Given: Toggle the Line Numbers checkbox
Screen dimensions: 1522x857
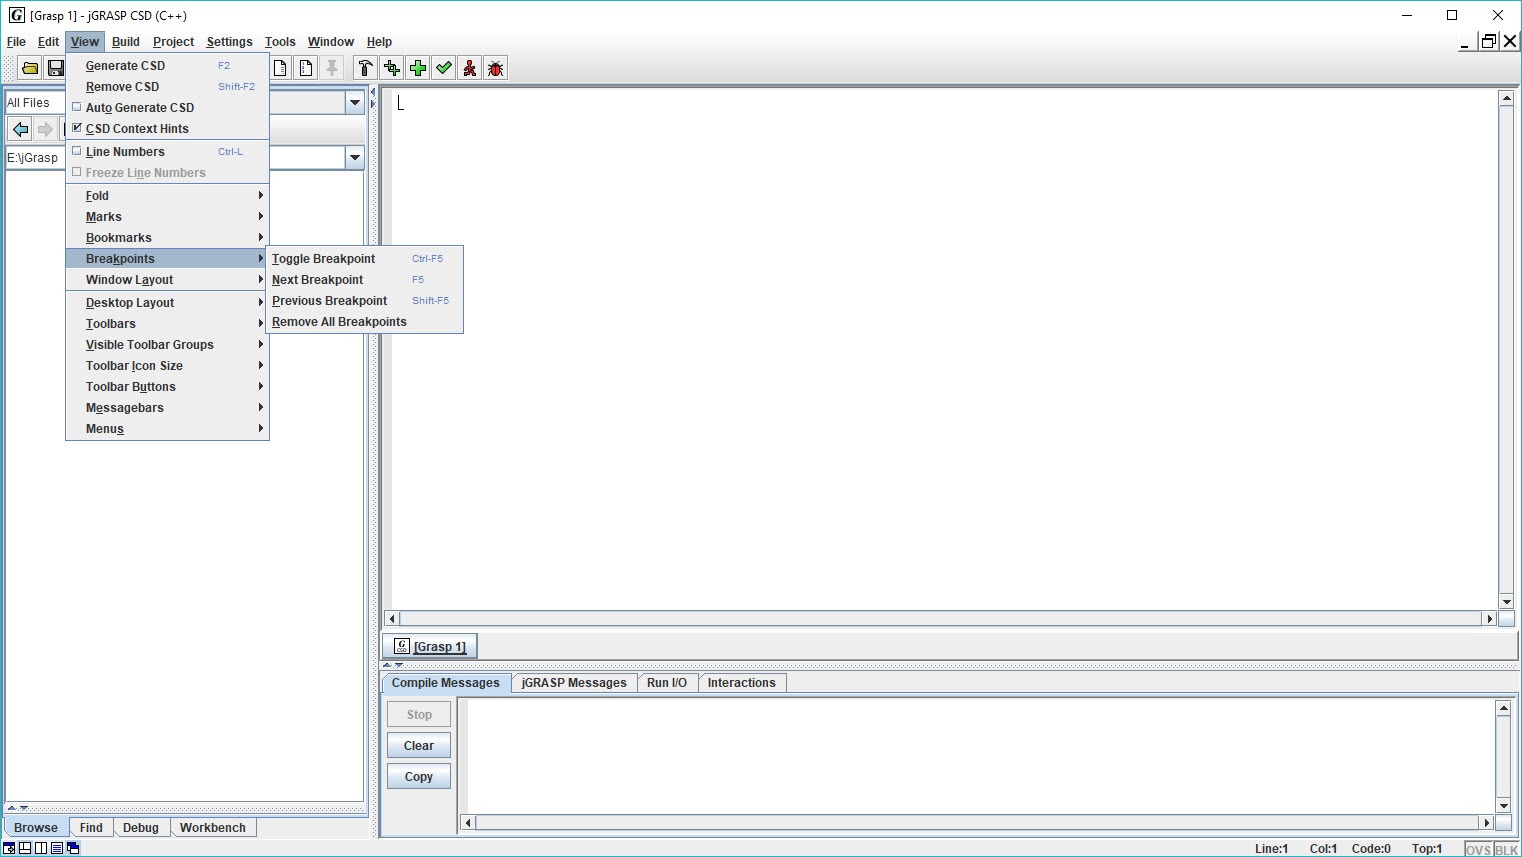Looking at the screenshot, I should [77, 151].
